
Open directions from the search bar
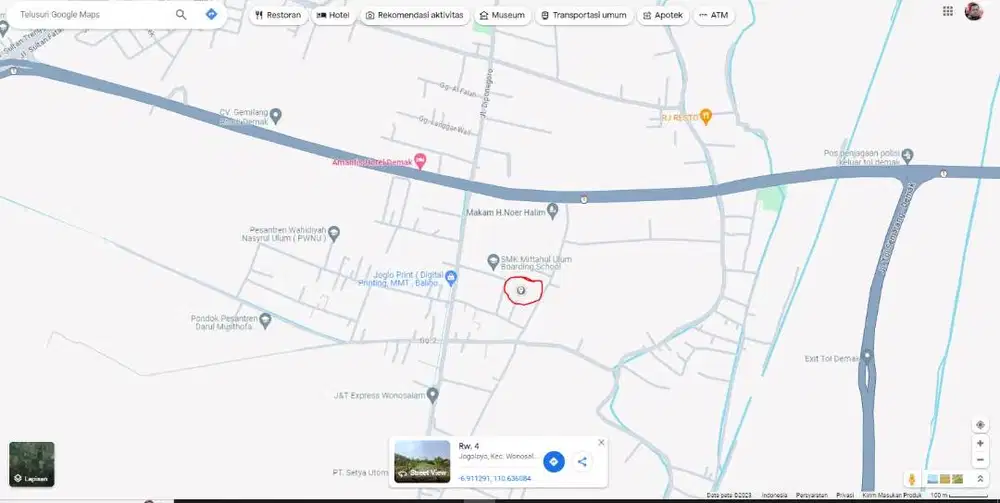pos(211,15)
